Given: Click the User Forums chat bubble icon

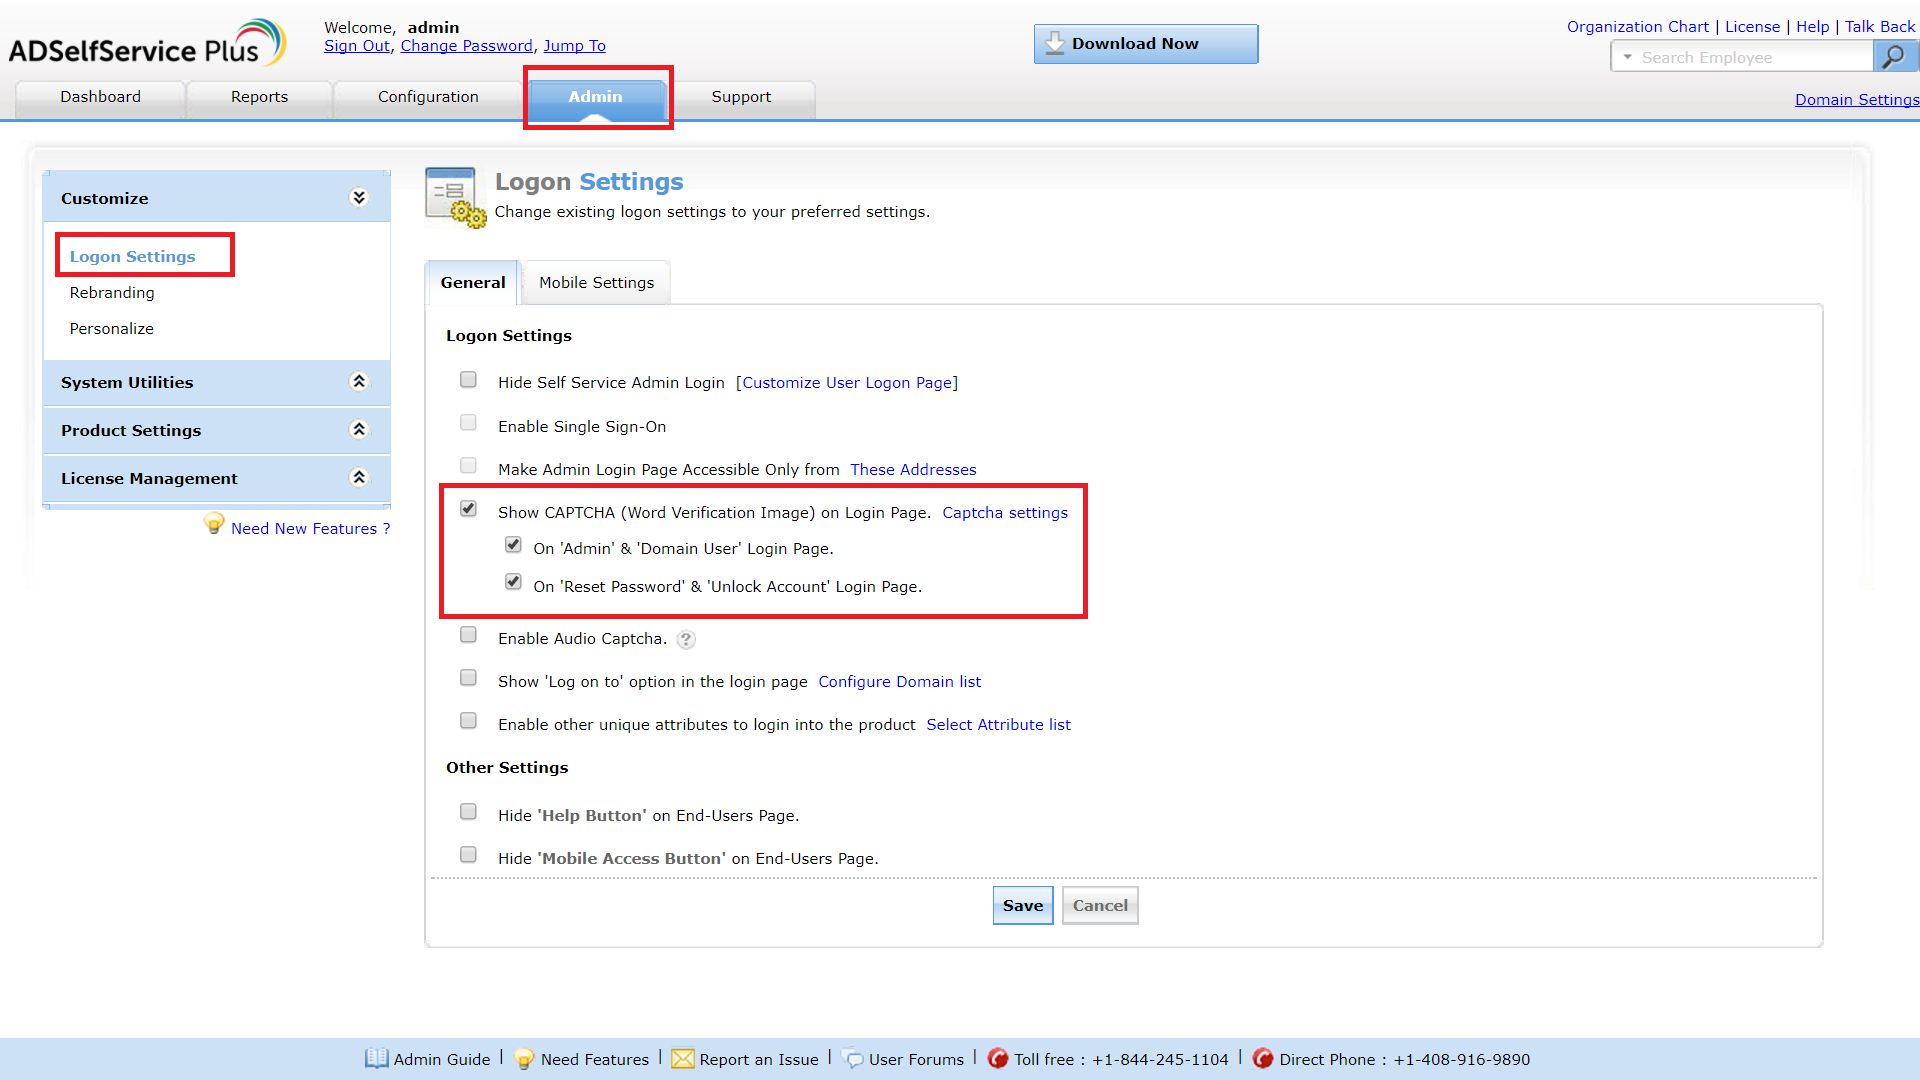Looking at the screenshot, I should [853, 1059].
